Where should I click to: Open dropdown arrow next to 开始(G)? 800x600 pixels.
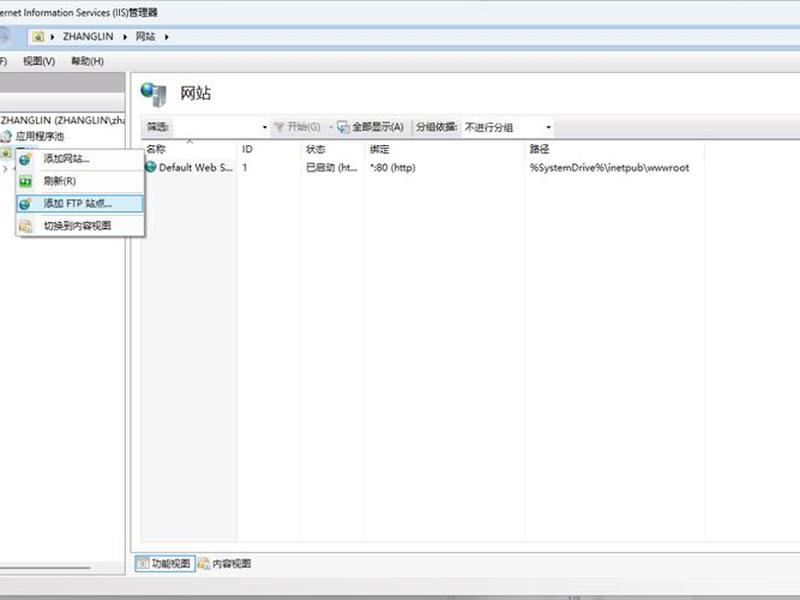coord(331,127)
